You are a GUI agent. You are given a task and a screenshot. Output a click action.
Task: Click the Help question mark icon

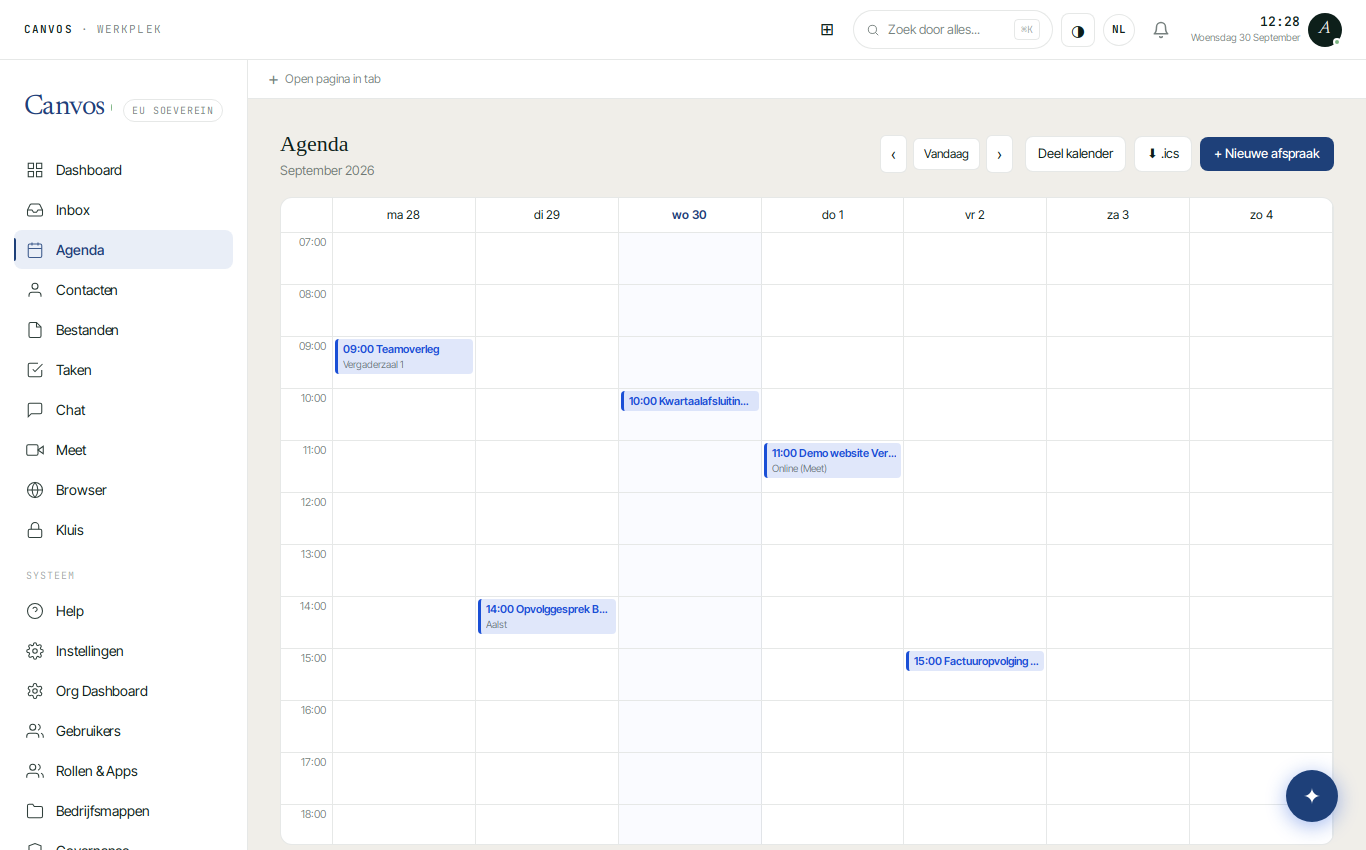click(x=35, y=611)
